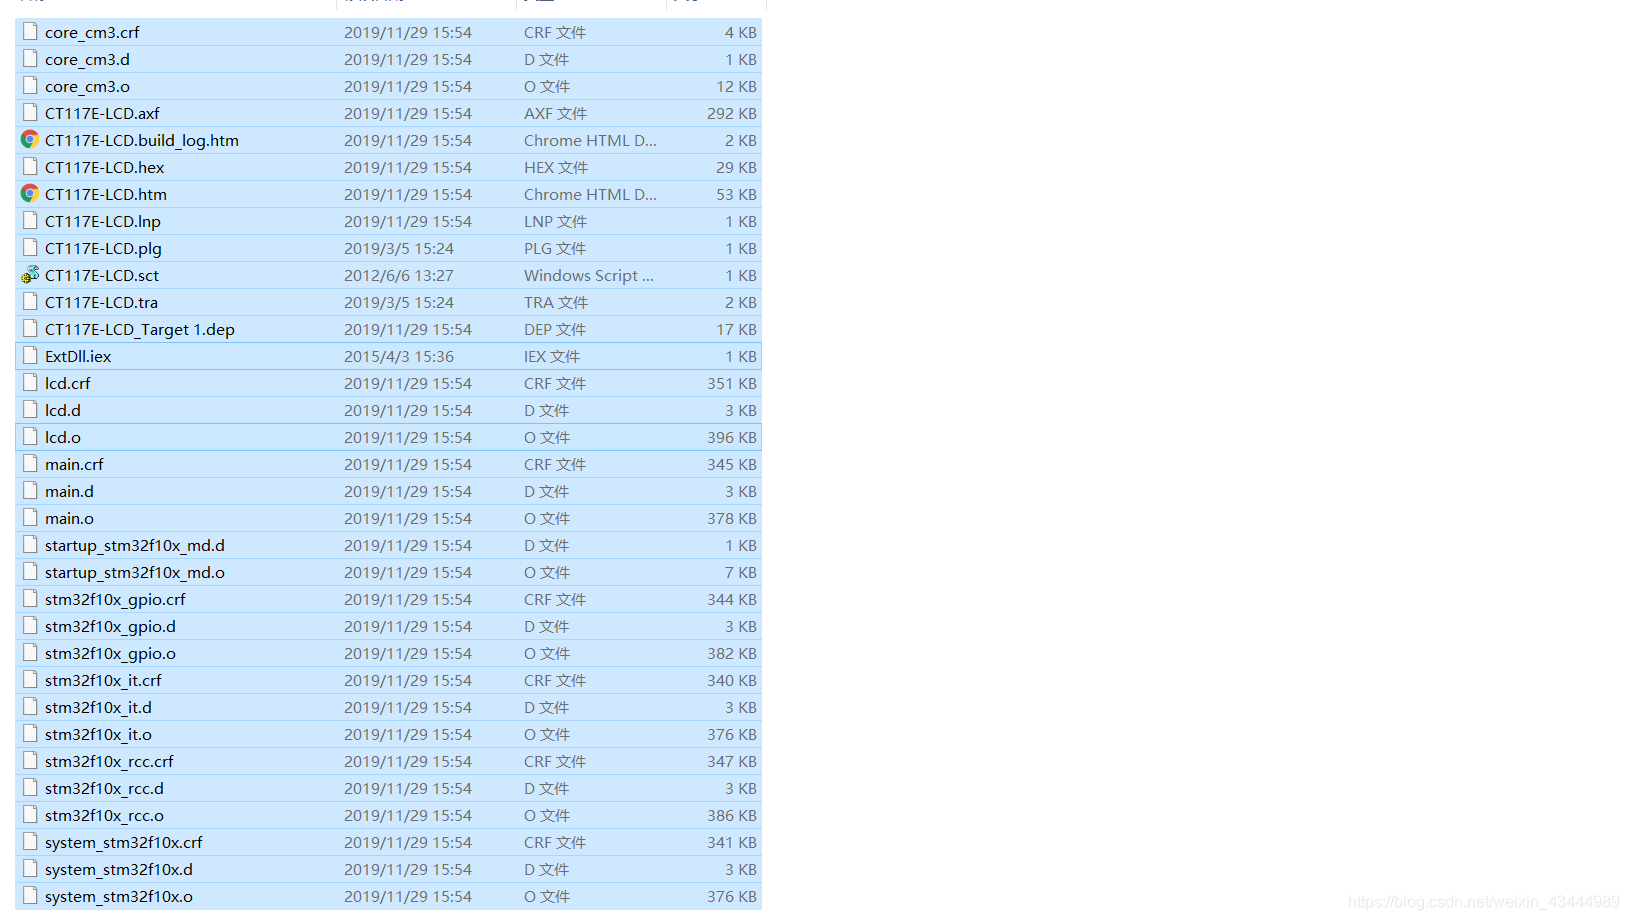The image size is (1629, 920).
Task: Click the file icon of main.o
Action: tap(30, 518)
